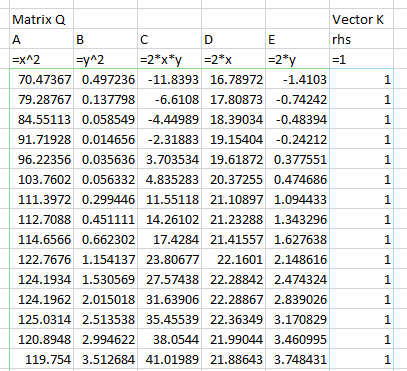Click the column label 'A' cell
Image resolution: width=407 pixels, height=371 pixels.
(41, 39)
